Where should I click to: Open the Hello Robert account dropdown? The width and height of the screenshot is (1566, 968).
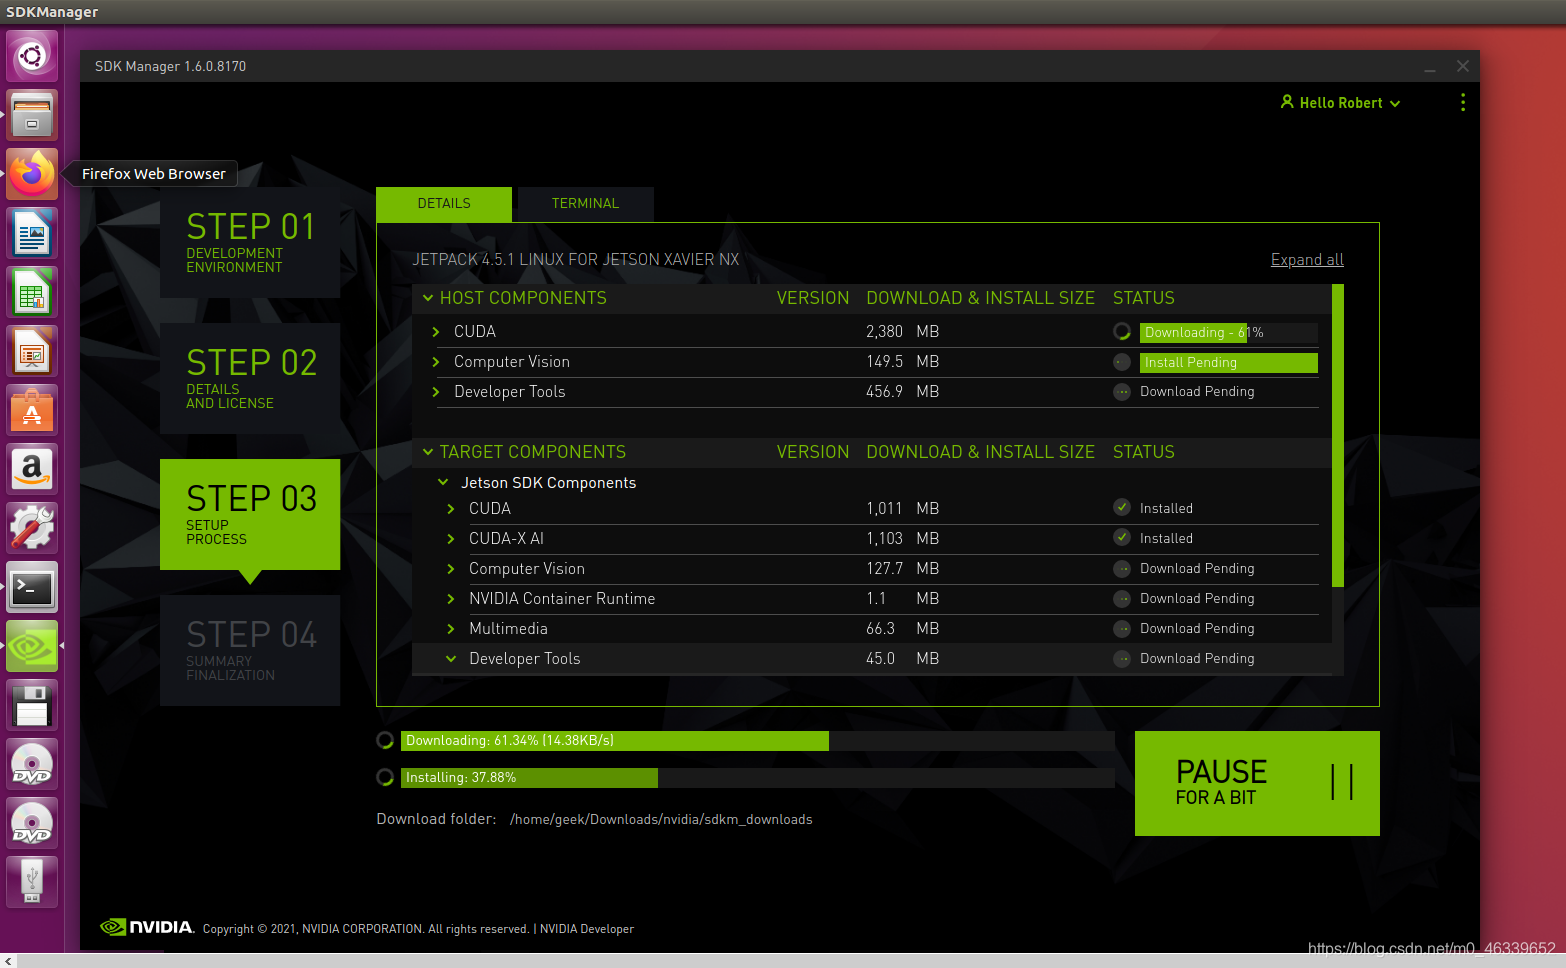[1340, 103]
